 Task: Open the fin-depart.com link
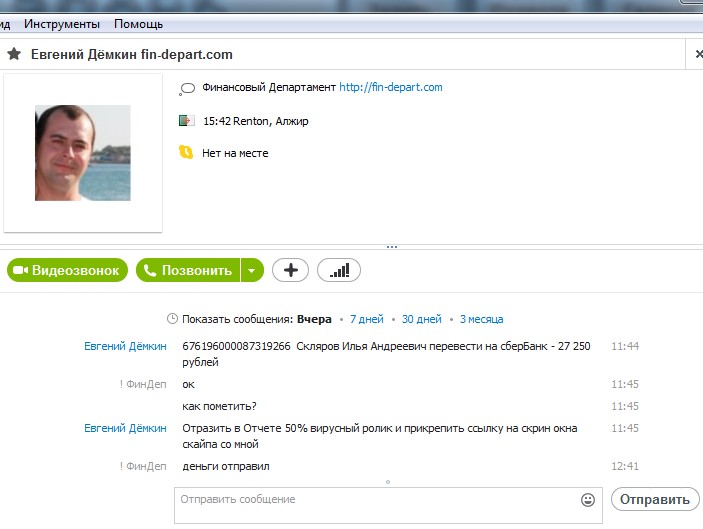pos(391,87)
